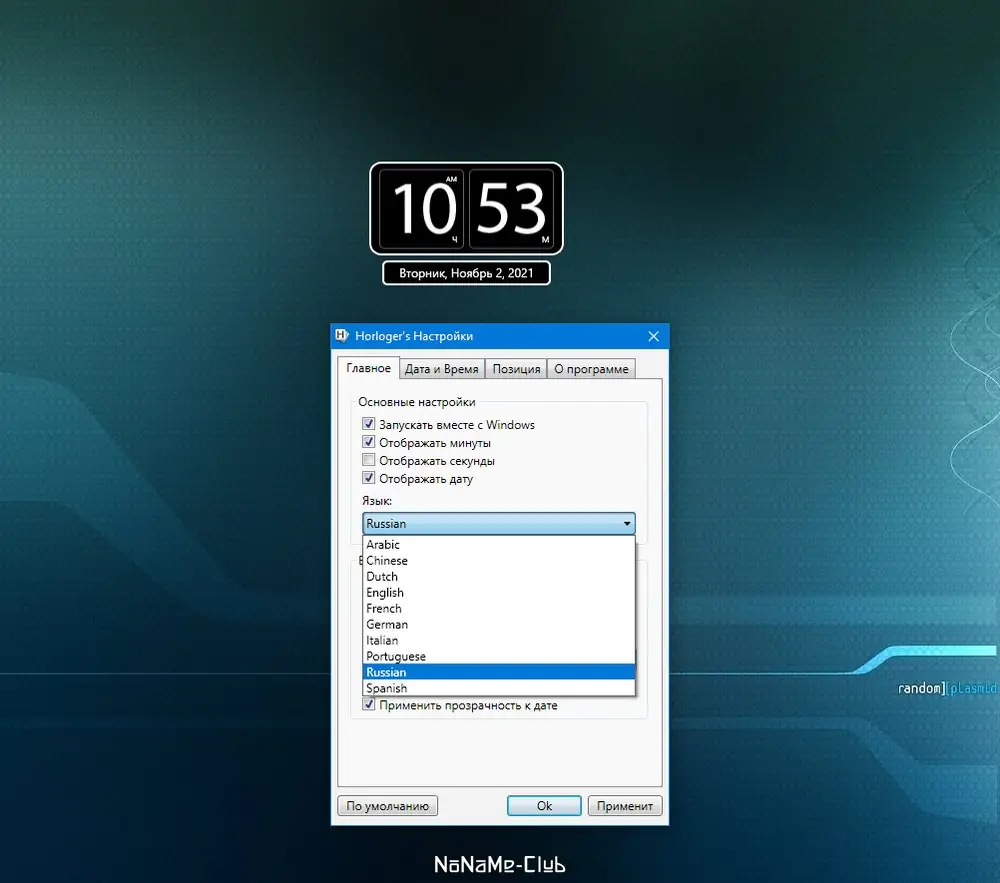Select Italian from language list
The width and height of the screenshot is (1000, 883).
pos(499,640)
